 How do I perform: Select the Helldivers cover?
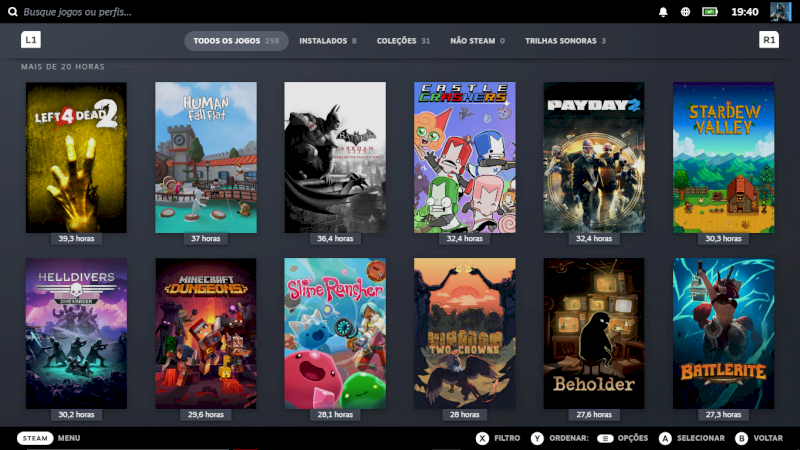pyautogui.click(x=76, y=333)
